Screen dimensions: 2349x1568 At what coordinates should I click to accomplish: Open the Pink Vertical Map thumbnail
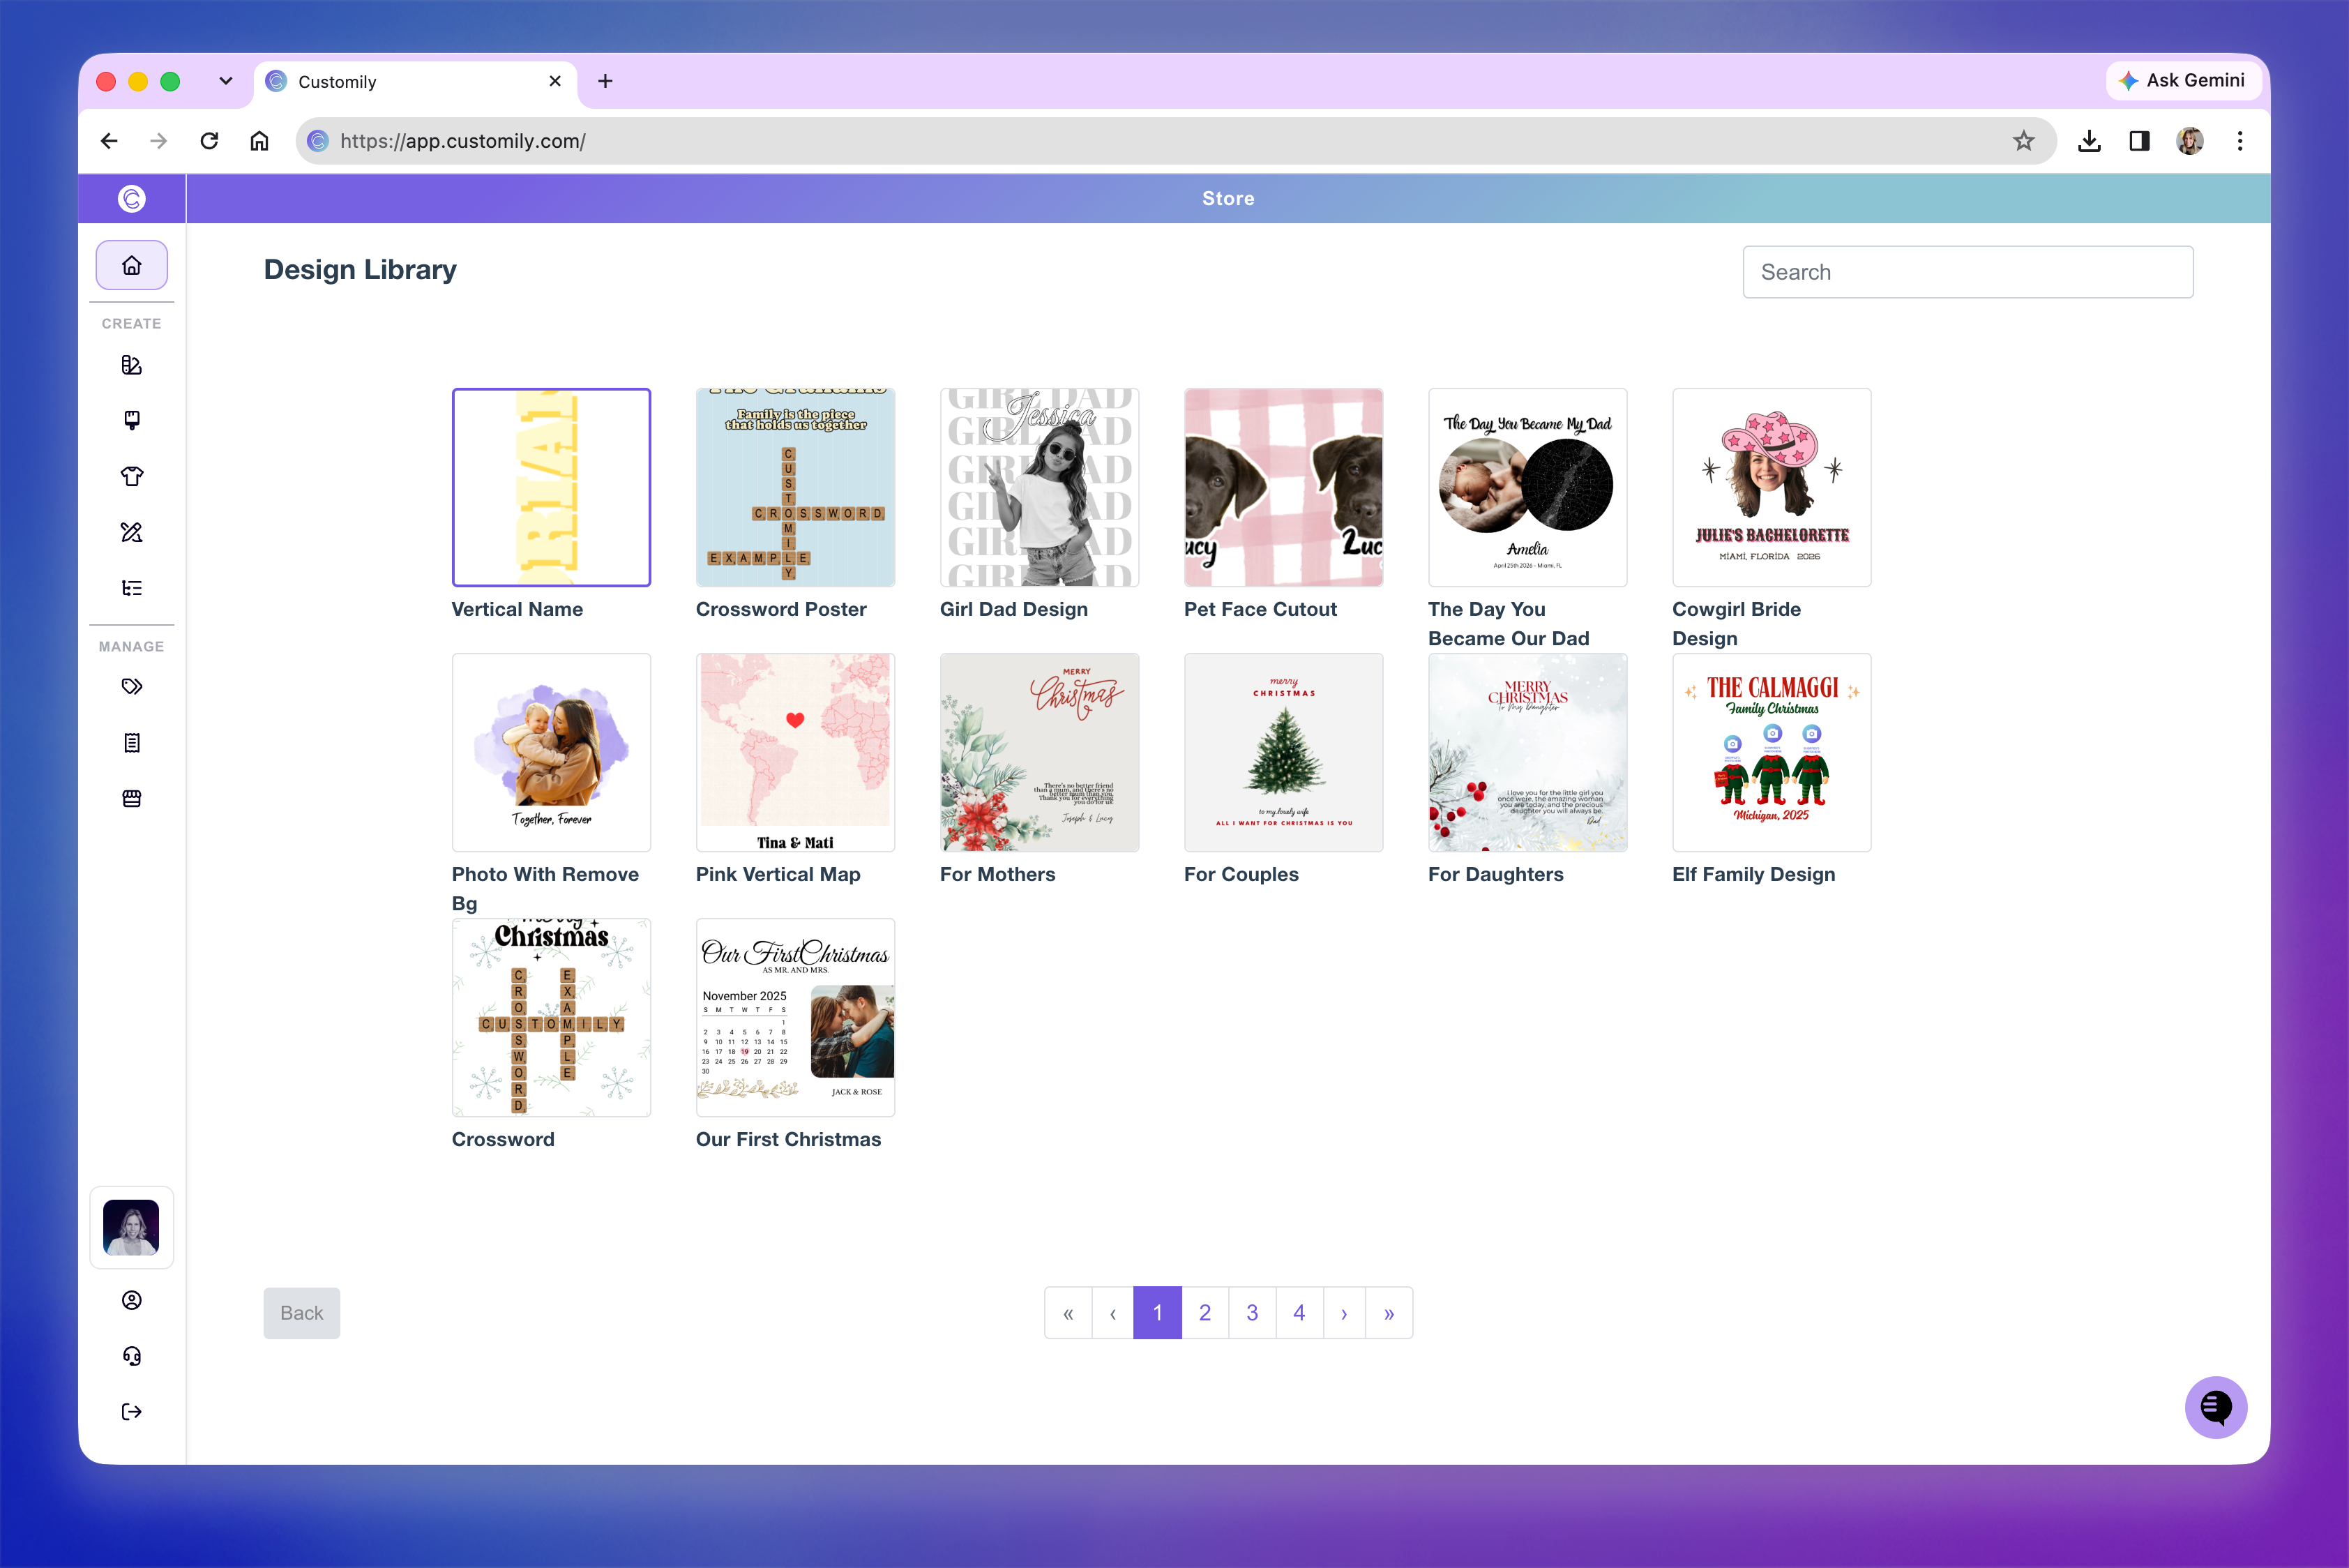(795, 752)
